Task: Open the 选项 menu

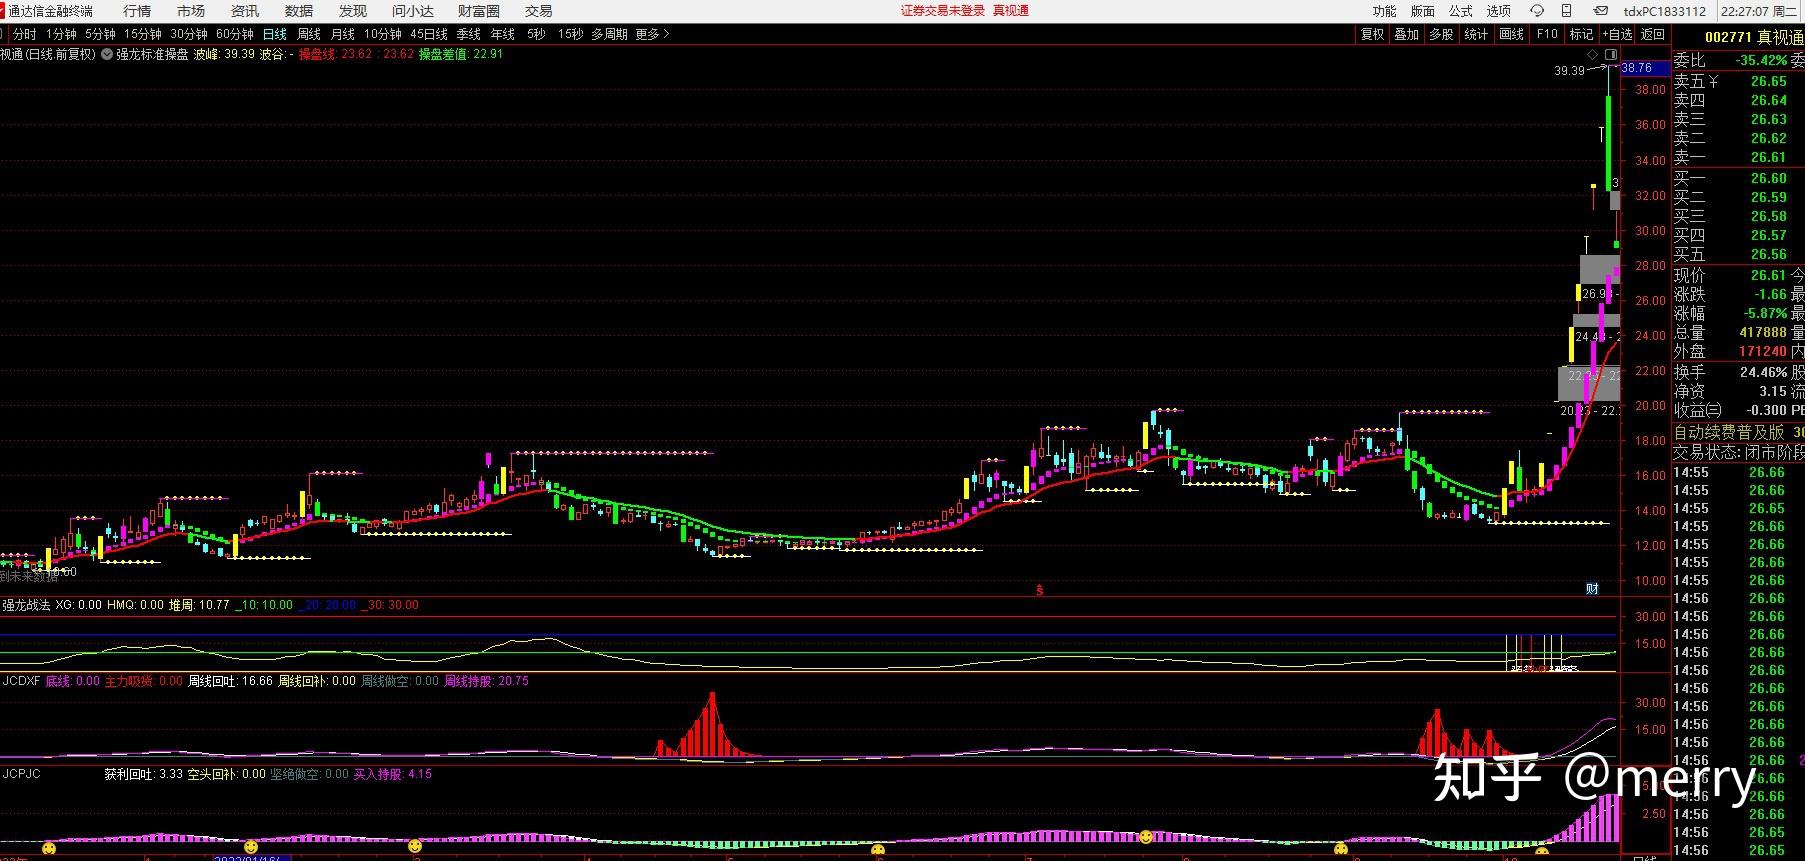Action: 1499,11
